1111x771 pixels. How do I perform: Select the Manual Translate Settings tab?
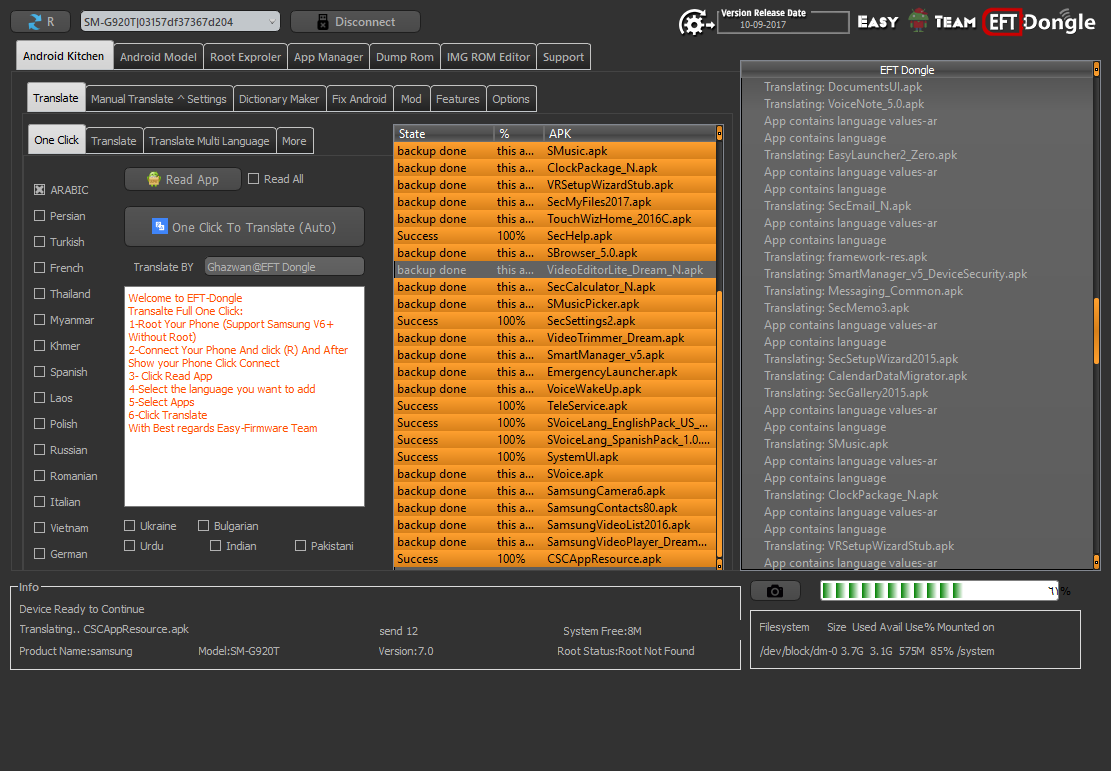coord(159,99)
